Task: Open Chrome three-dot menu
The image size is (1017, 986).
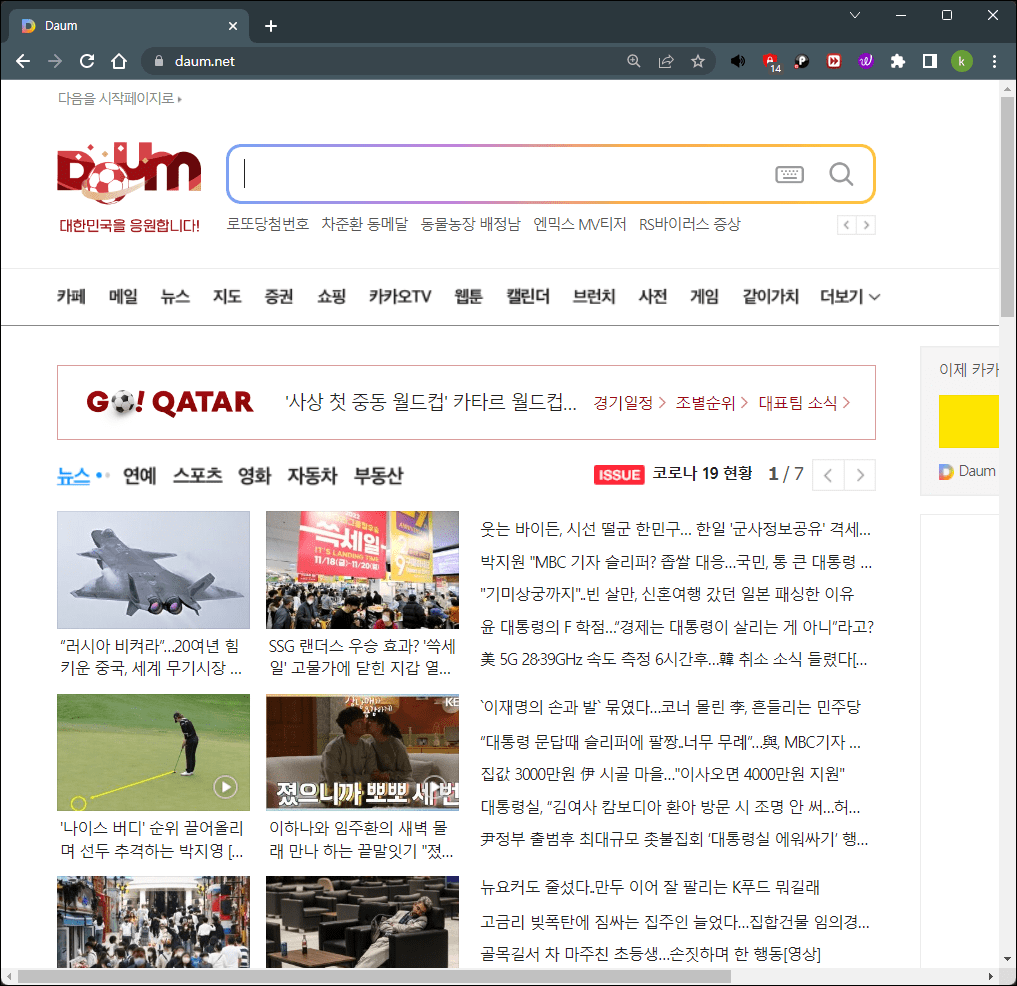Action: click(994, 61)
